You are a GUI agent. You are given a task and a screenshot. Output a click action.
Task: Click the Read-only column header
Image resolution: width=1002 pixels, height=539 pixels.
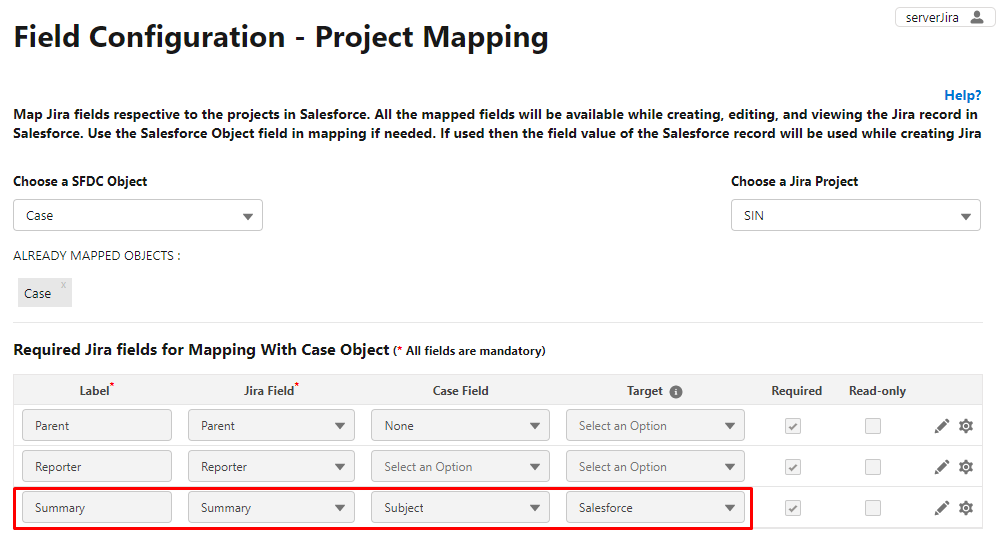877,391
